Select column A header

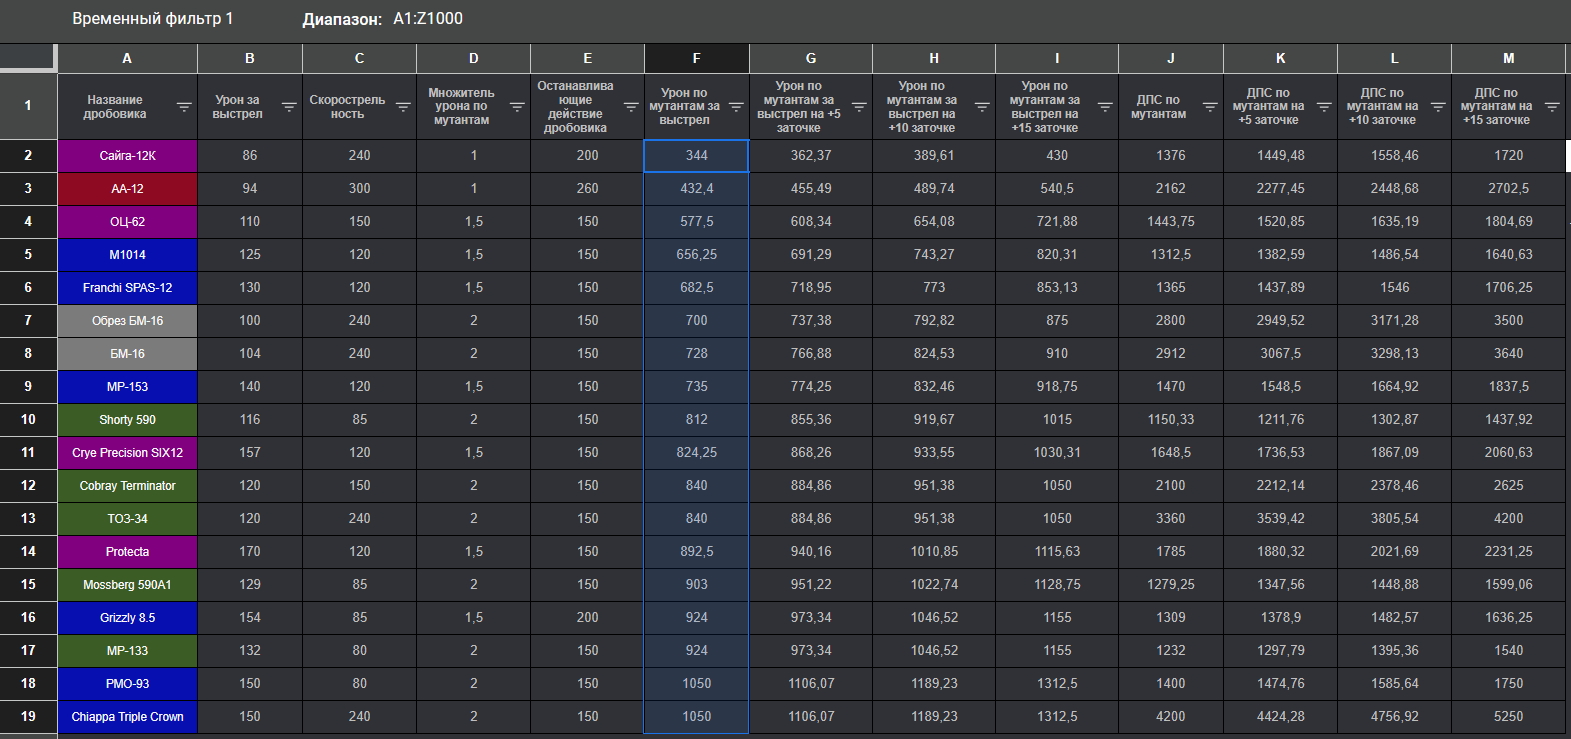(x=127, y=58)
